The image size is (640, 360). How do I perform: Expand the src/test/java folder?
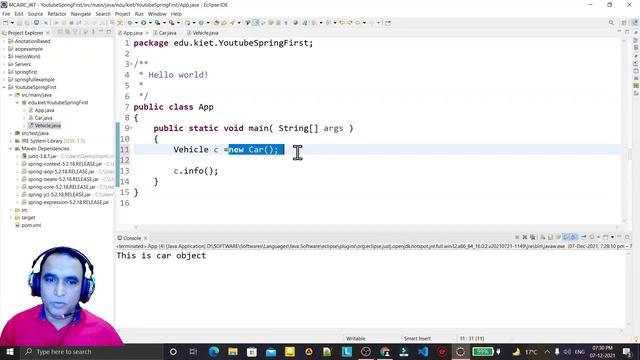(11, 133)
